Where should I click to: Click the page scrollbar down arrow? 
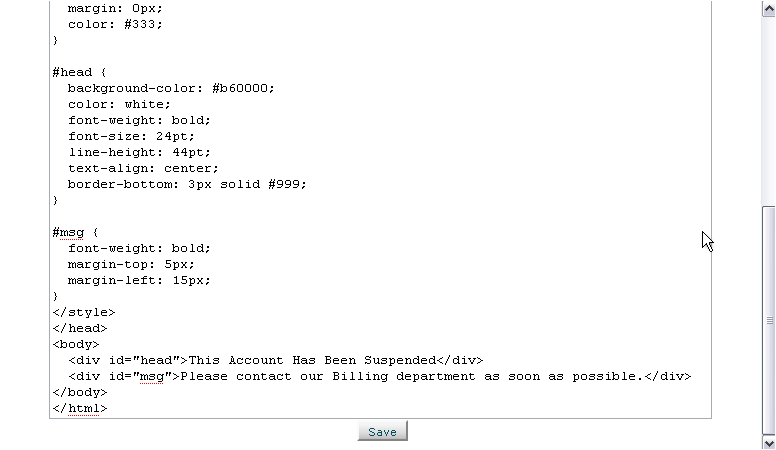pyautogui.click(x=769, y=442)
